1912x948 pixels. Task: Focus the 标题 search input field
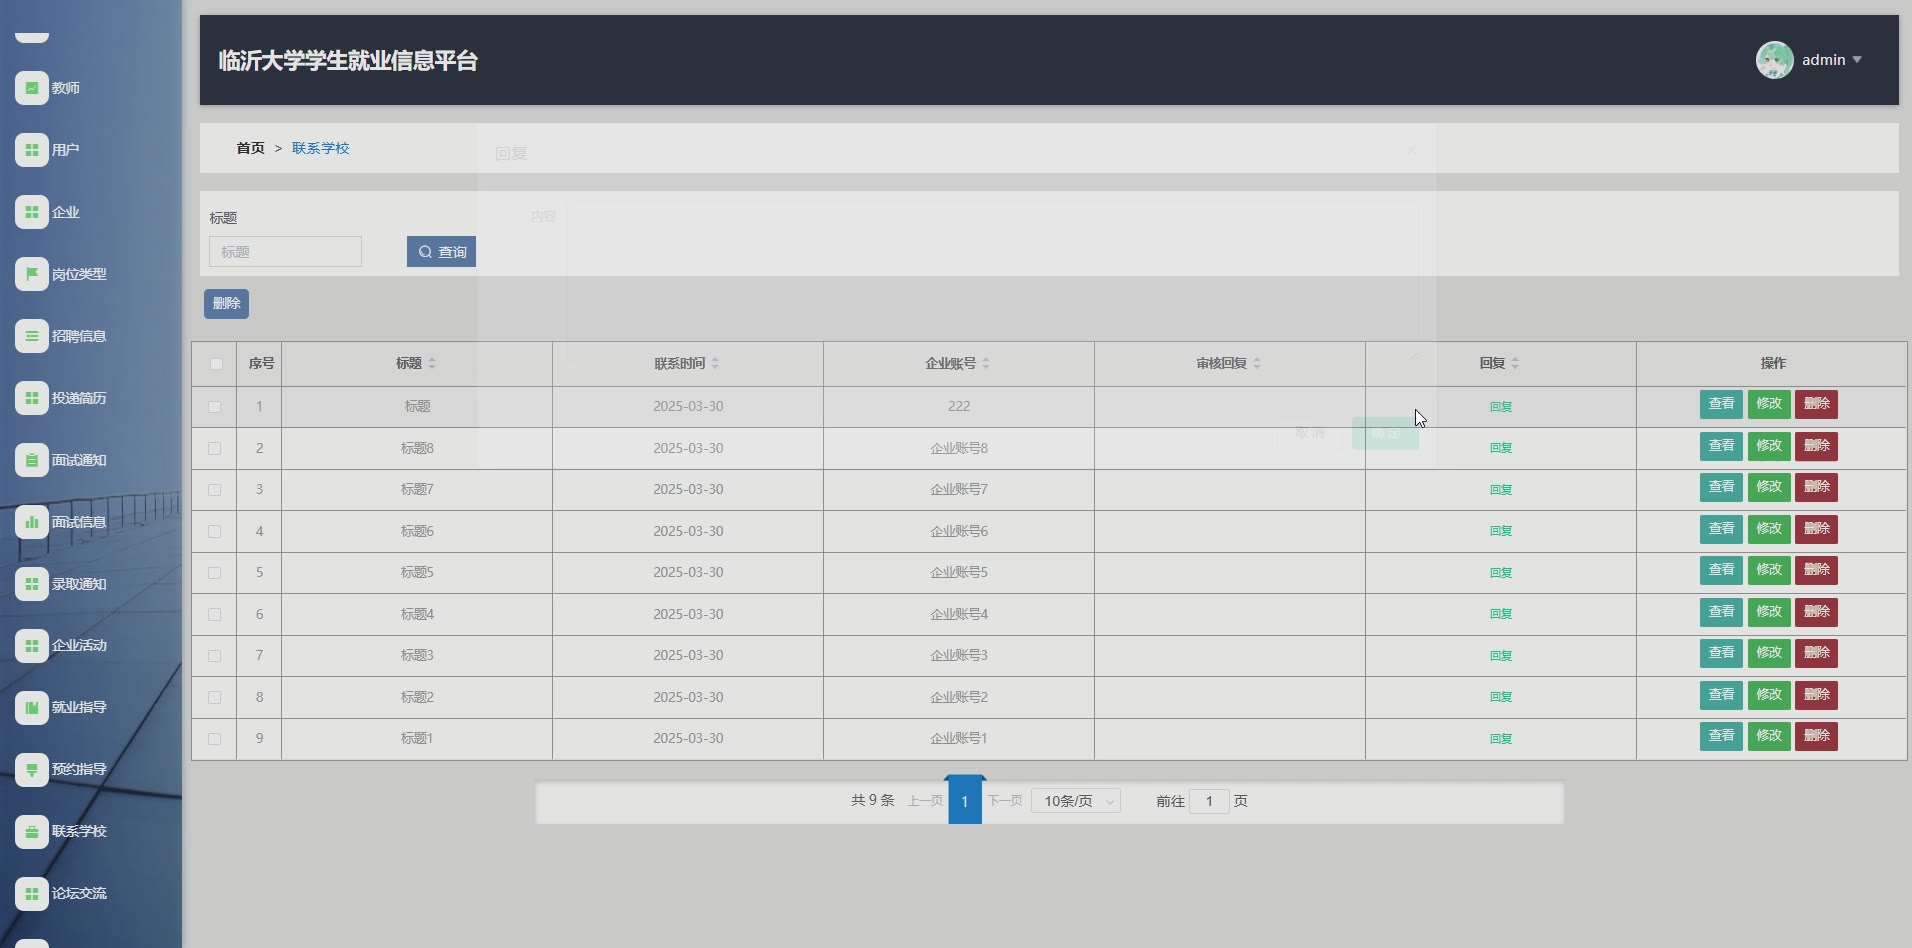point(285,252)
